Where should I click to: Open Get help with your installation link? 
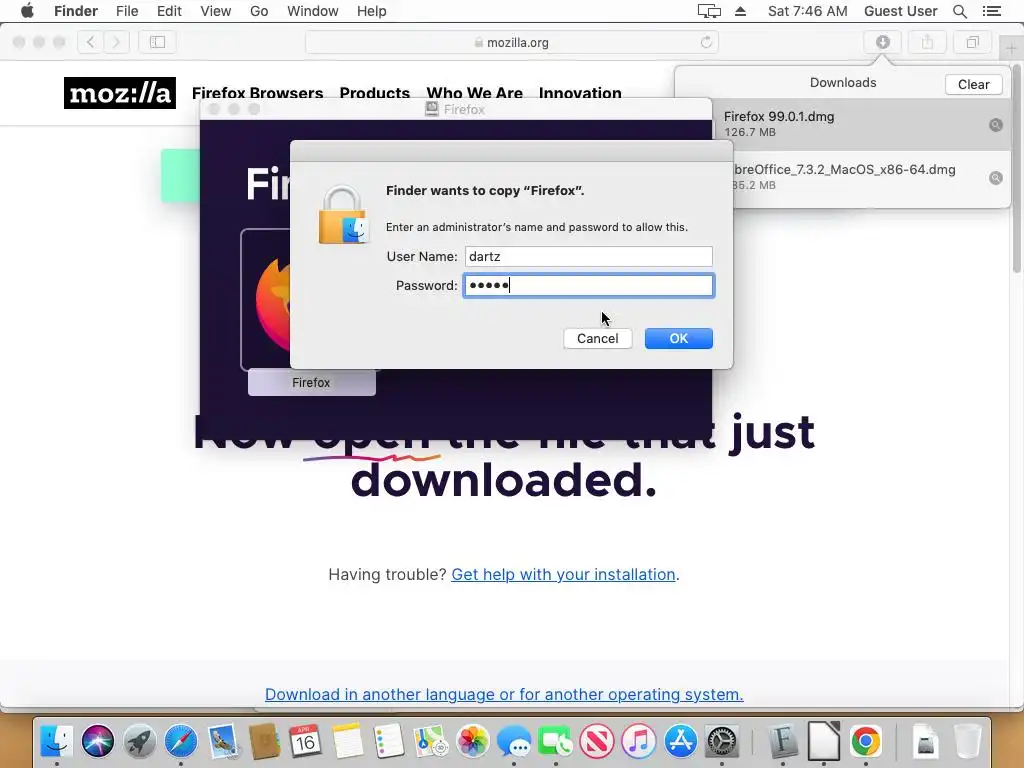[563, 574]
